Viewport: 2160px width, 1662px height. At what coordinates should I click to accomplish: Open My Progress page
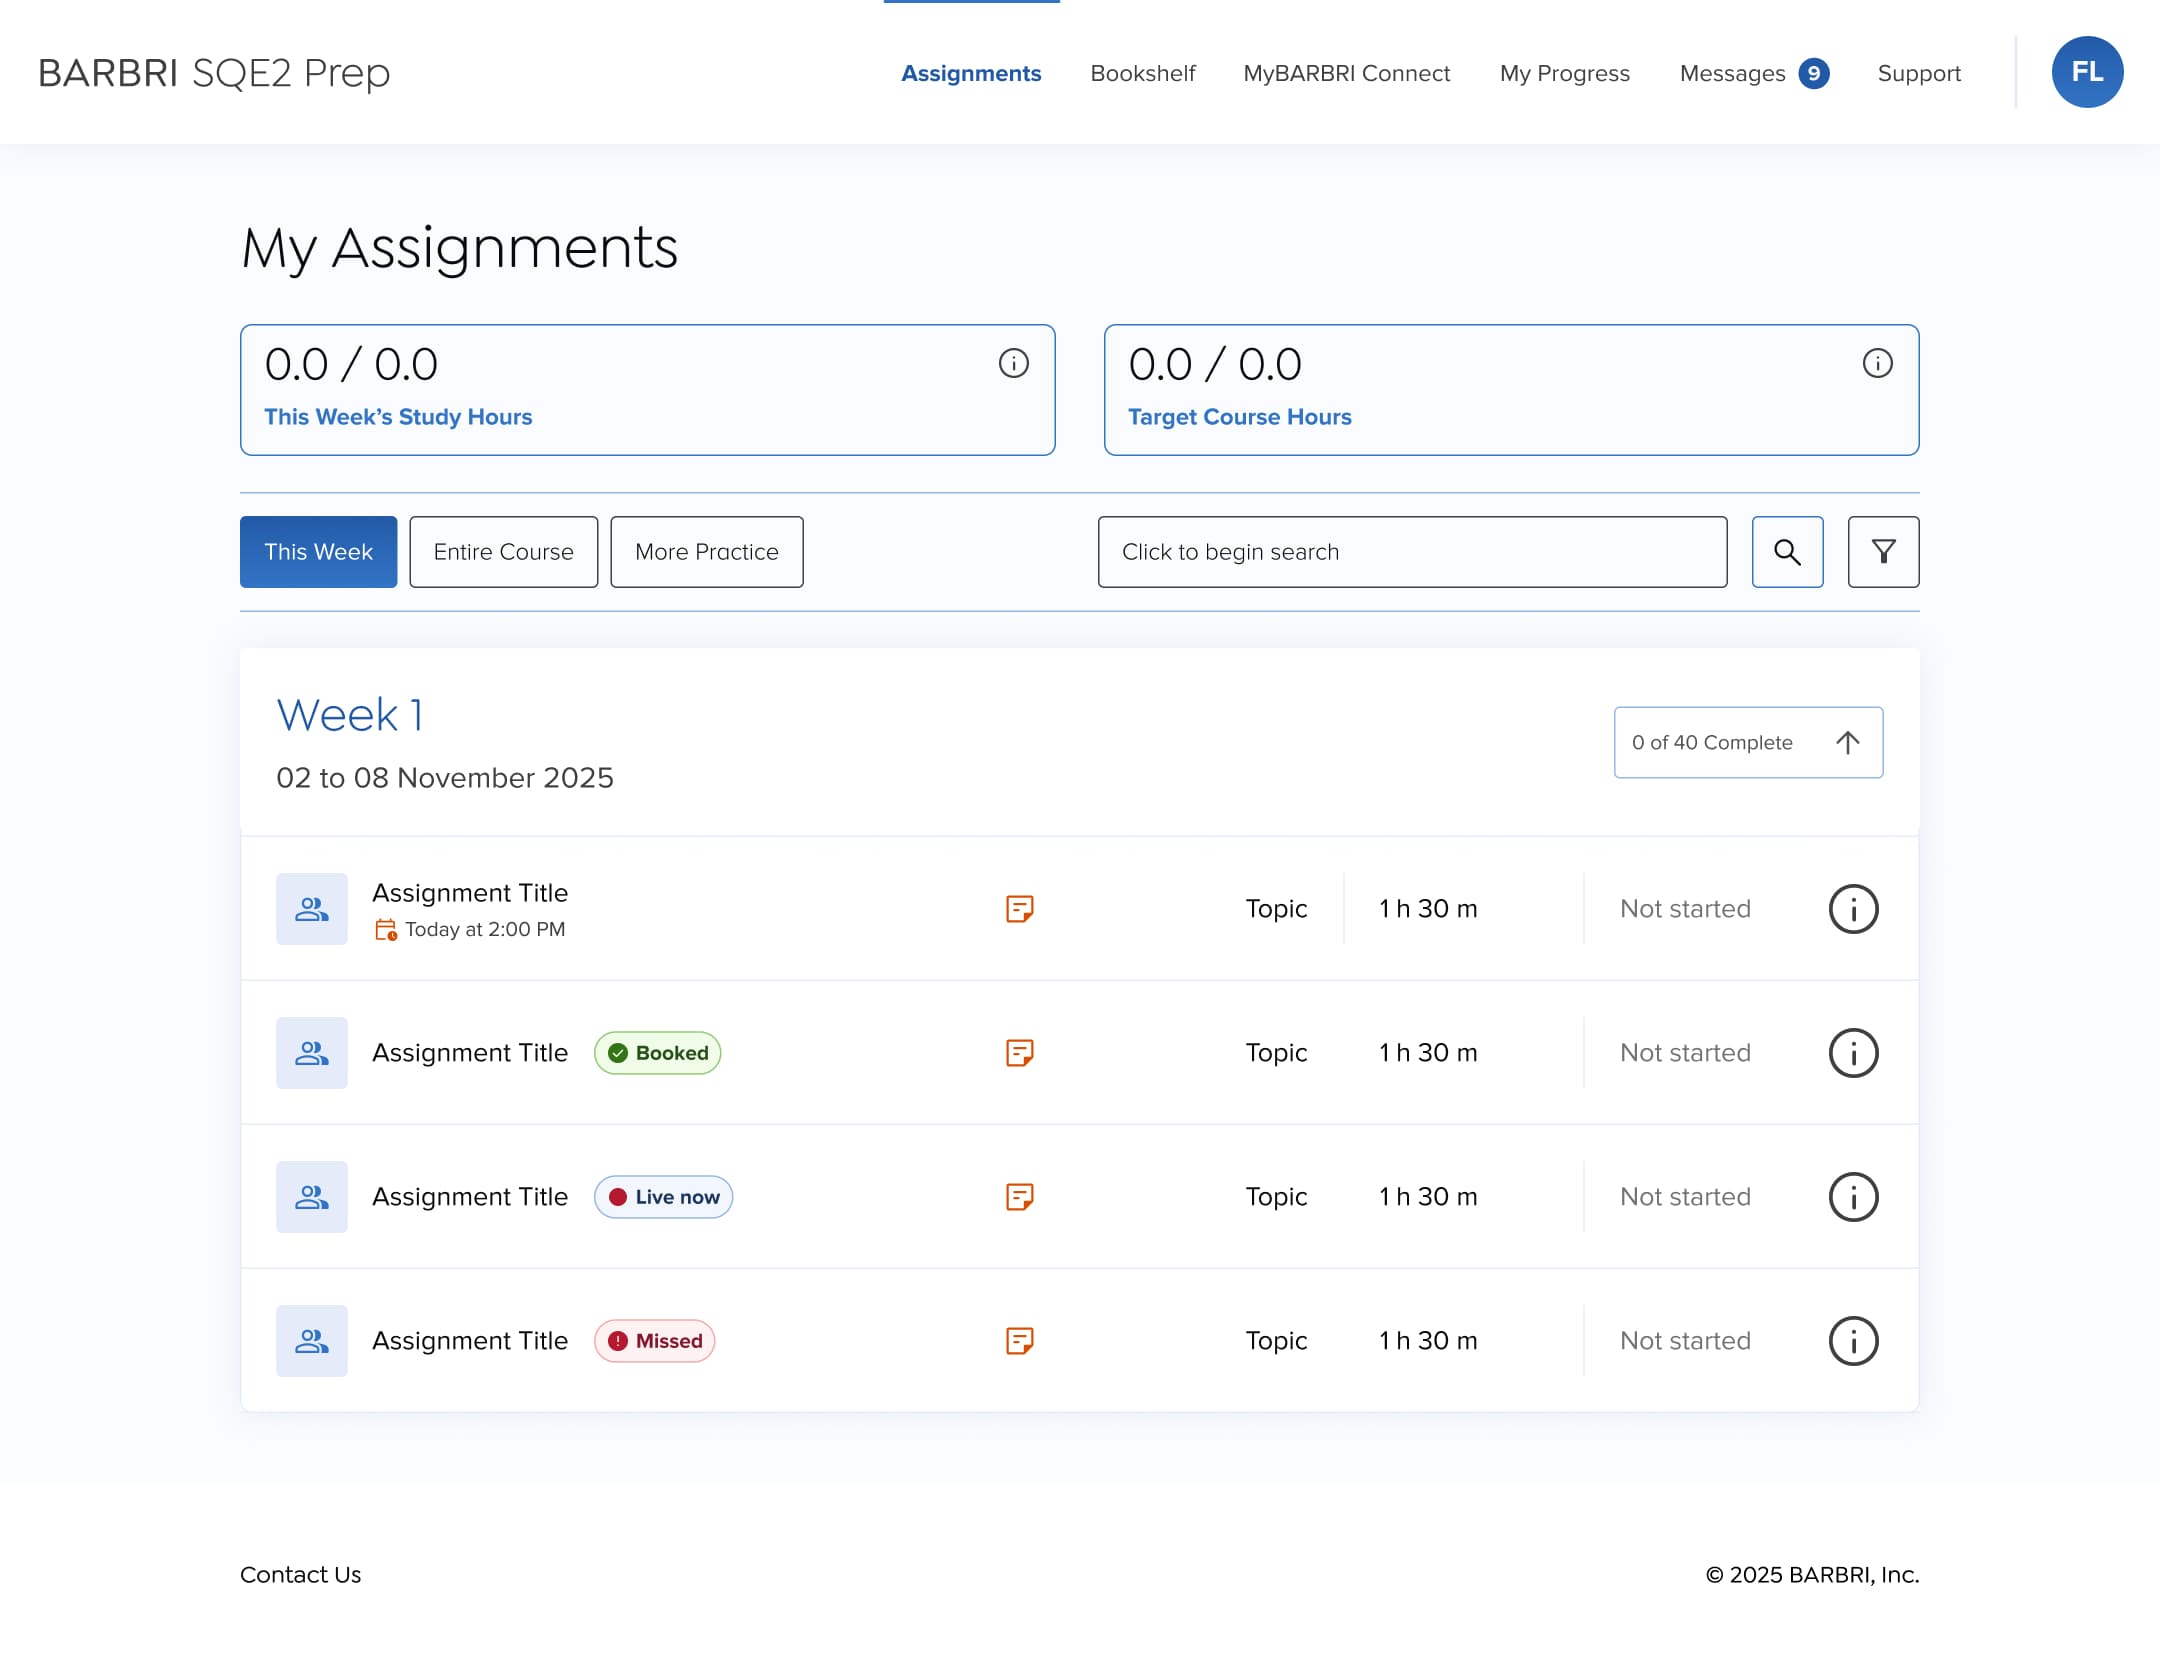(1564, 73)
